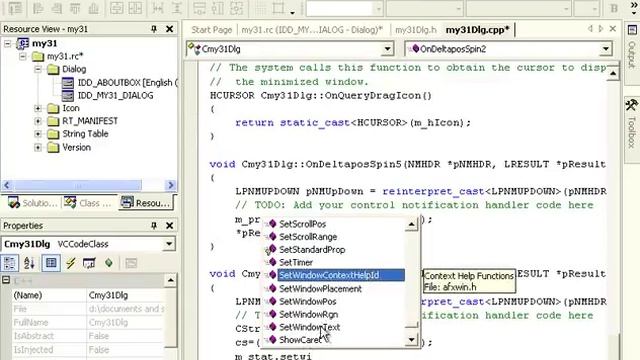Switch Properties to Categorized view
This screenshot has width=640, height=360.
(9, 263)
